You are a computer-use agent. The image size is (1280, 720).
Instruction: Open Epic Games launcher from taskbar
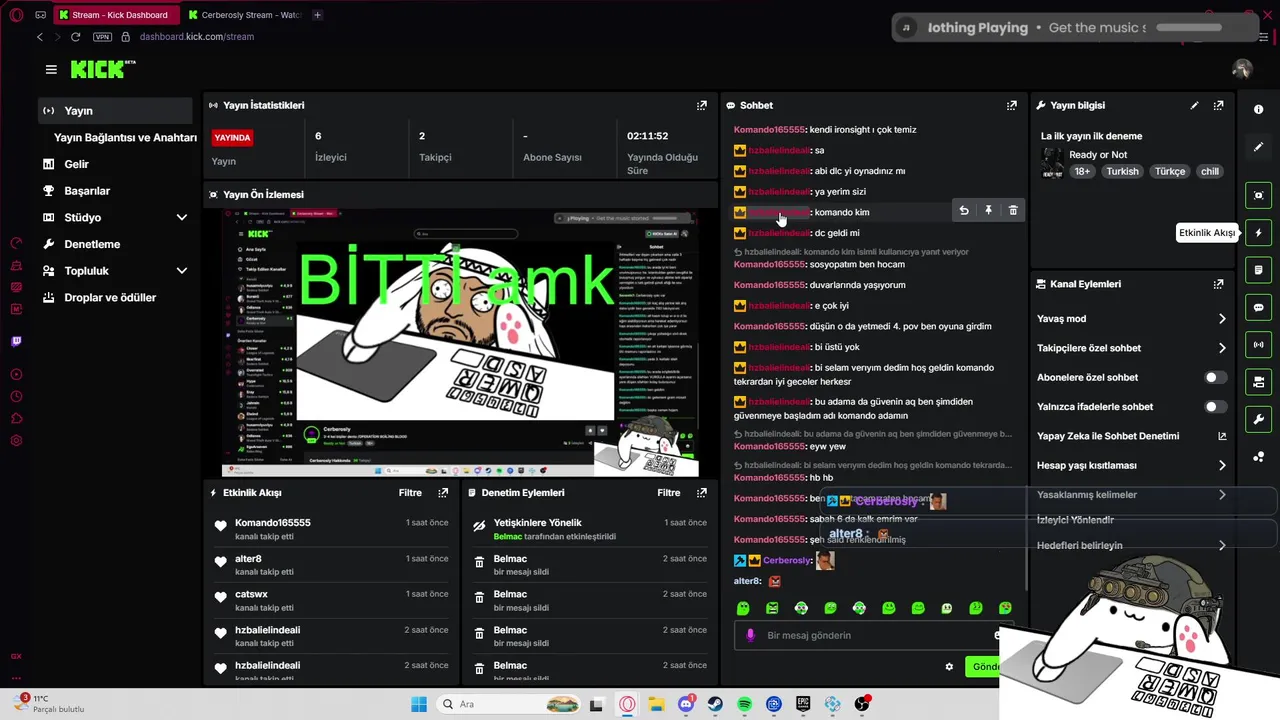[803, 704]
